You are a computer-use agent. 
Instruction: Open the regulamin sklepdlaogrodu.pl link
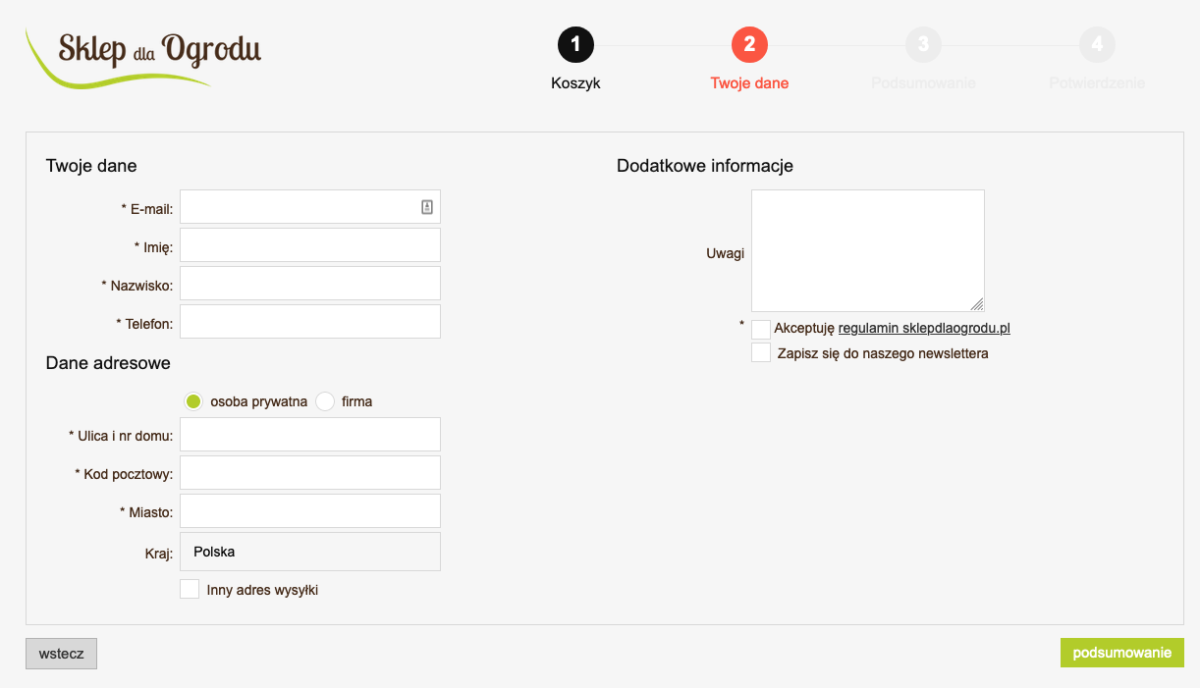pos(924,328)
